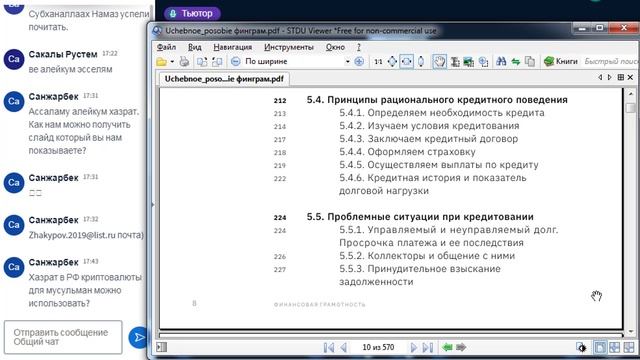Click contents entry '5.5.2. Коллекторы и общение с ними'
Screen dimensions: 640x360
(427, 256)
